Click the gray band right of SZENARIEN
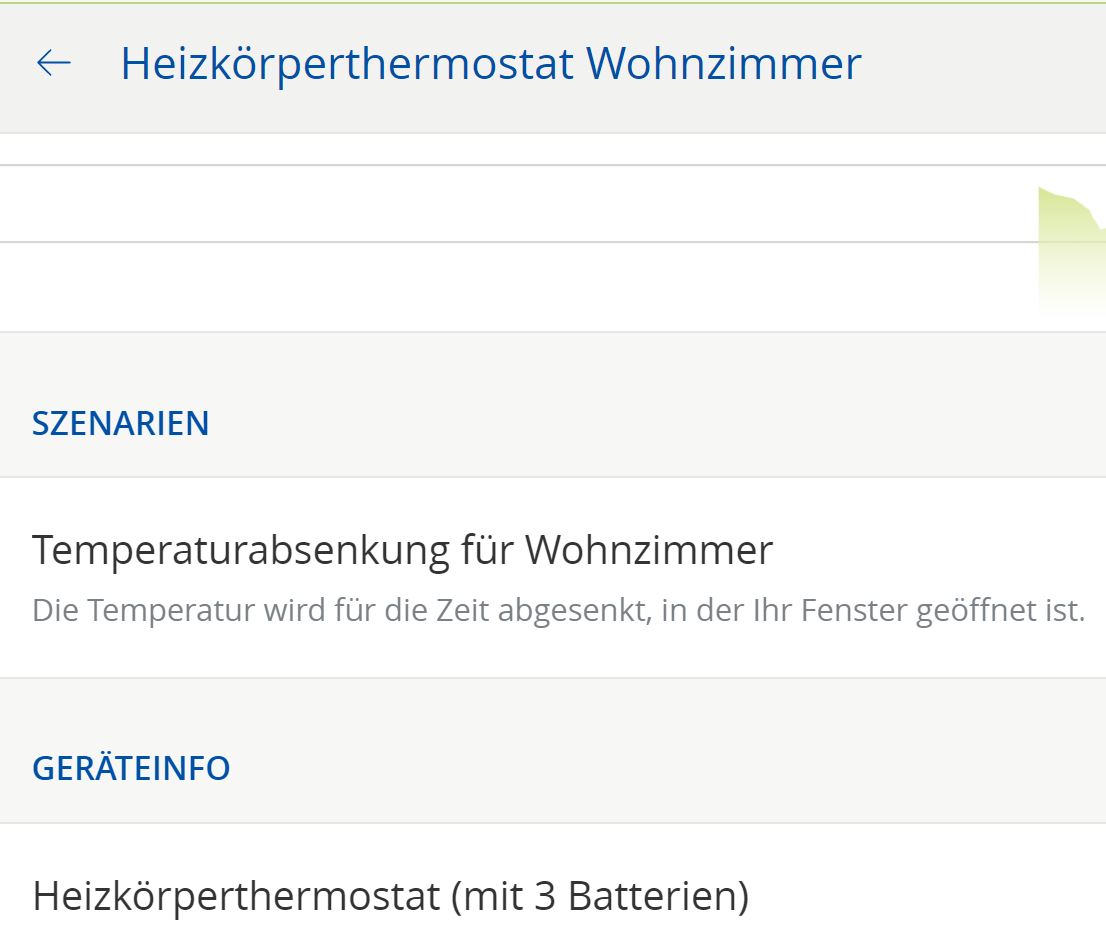The image size is (1106, 936). coord(650,423)
